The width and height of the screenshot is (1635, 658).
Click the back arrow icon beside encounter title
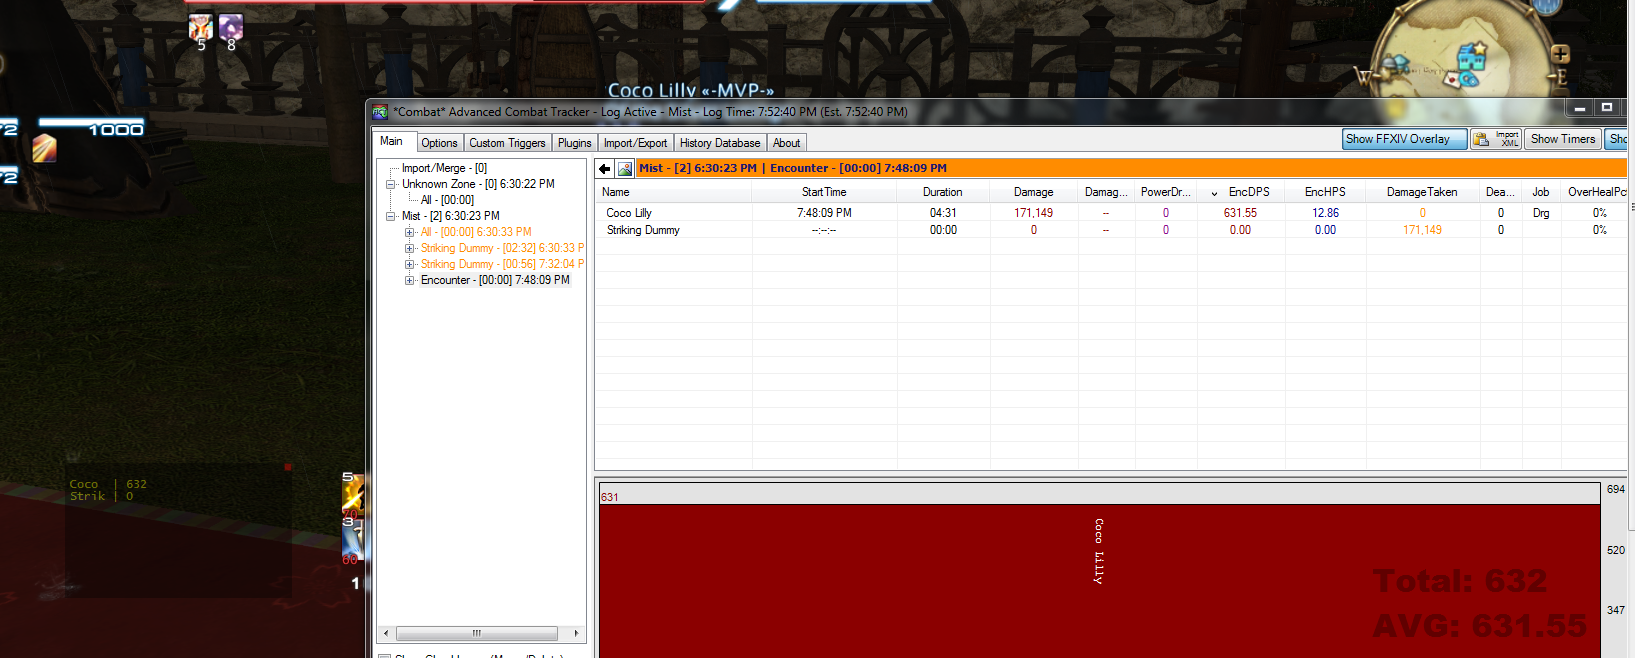(604, 168)
